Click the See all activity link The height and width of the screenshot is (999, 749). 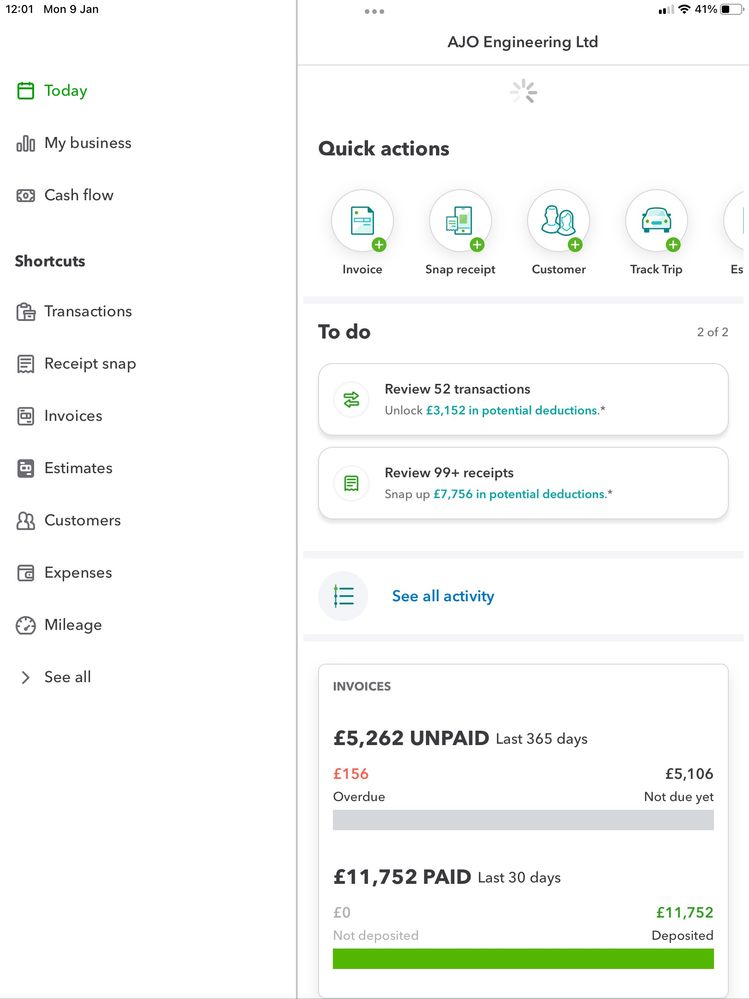pyautogui.click(x=443, y=596)
